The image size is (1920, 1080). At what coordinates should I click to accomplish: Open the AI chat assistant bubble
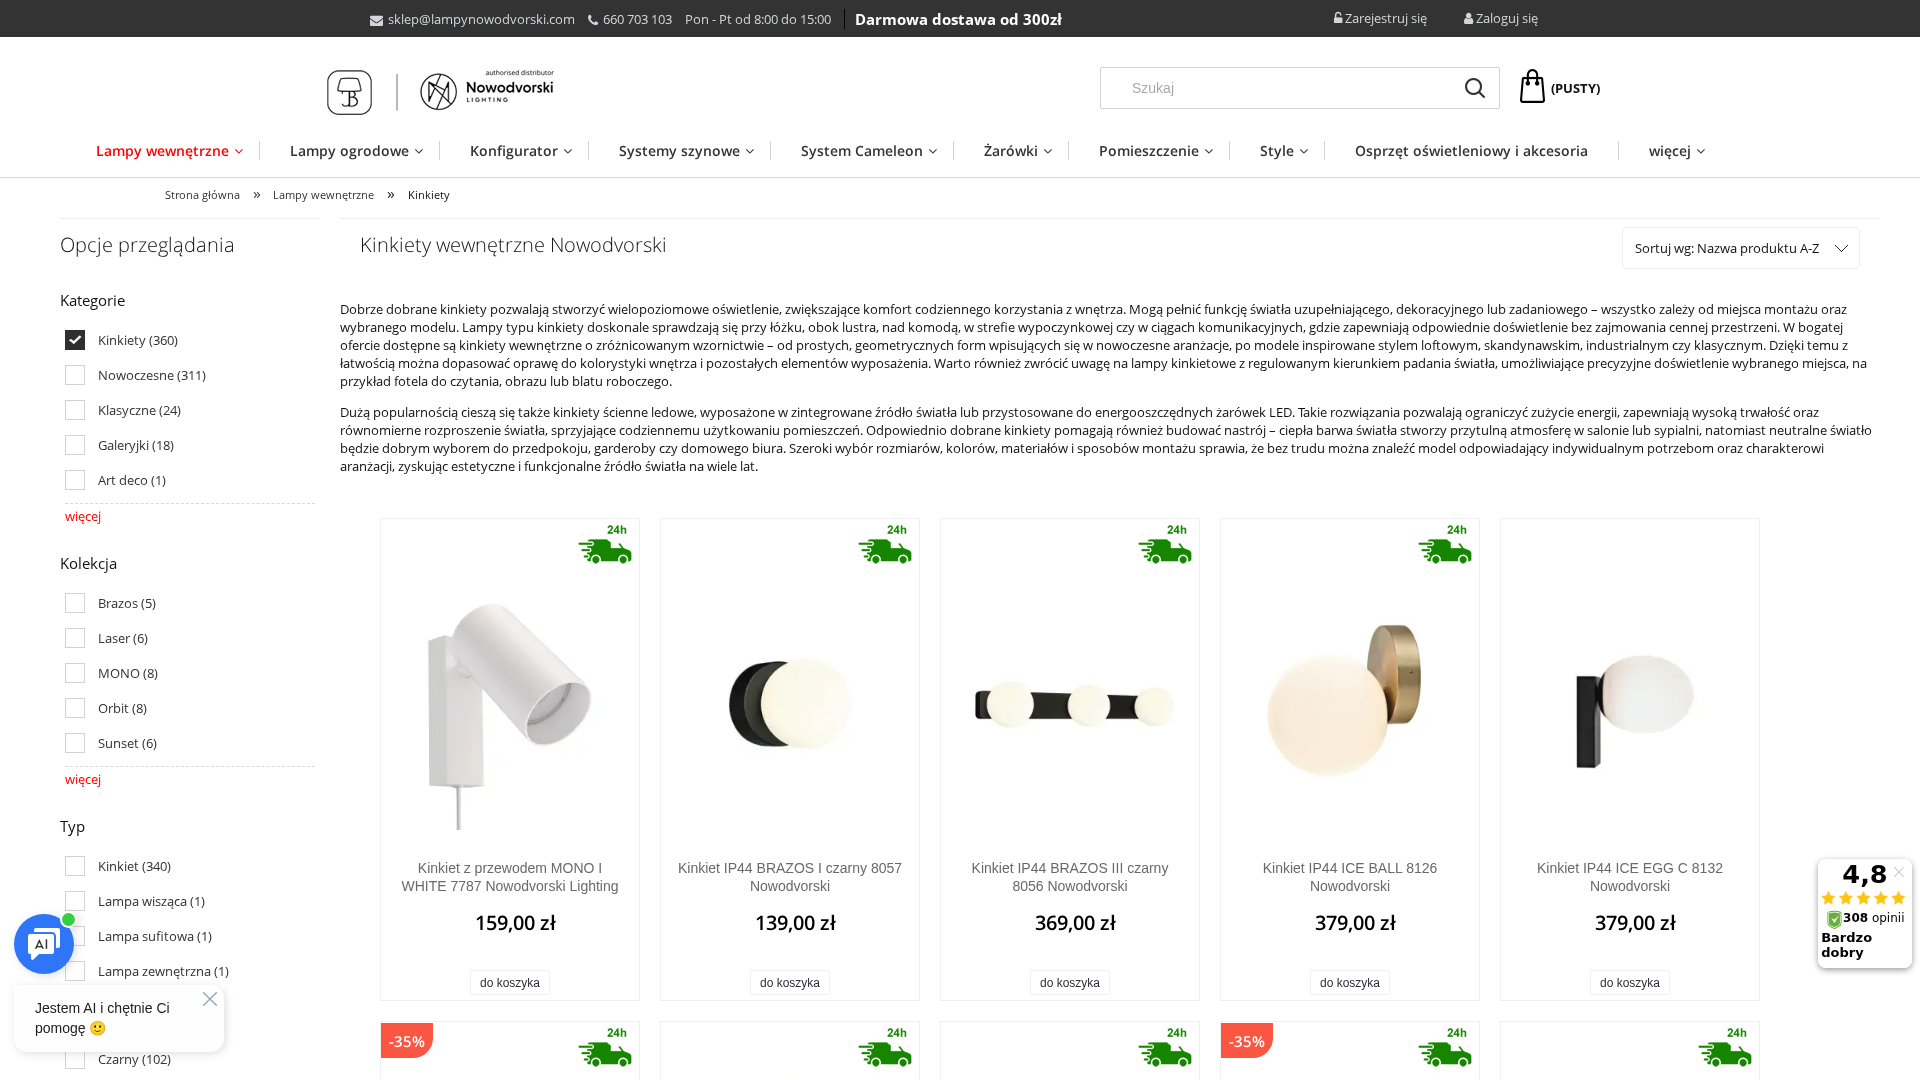(44, 944)
